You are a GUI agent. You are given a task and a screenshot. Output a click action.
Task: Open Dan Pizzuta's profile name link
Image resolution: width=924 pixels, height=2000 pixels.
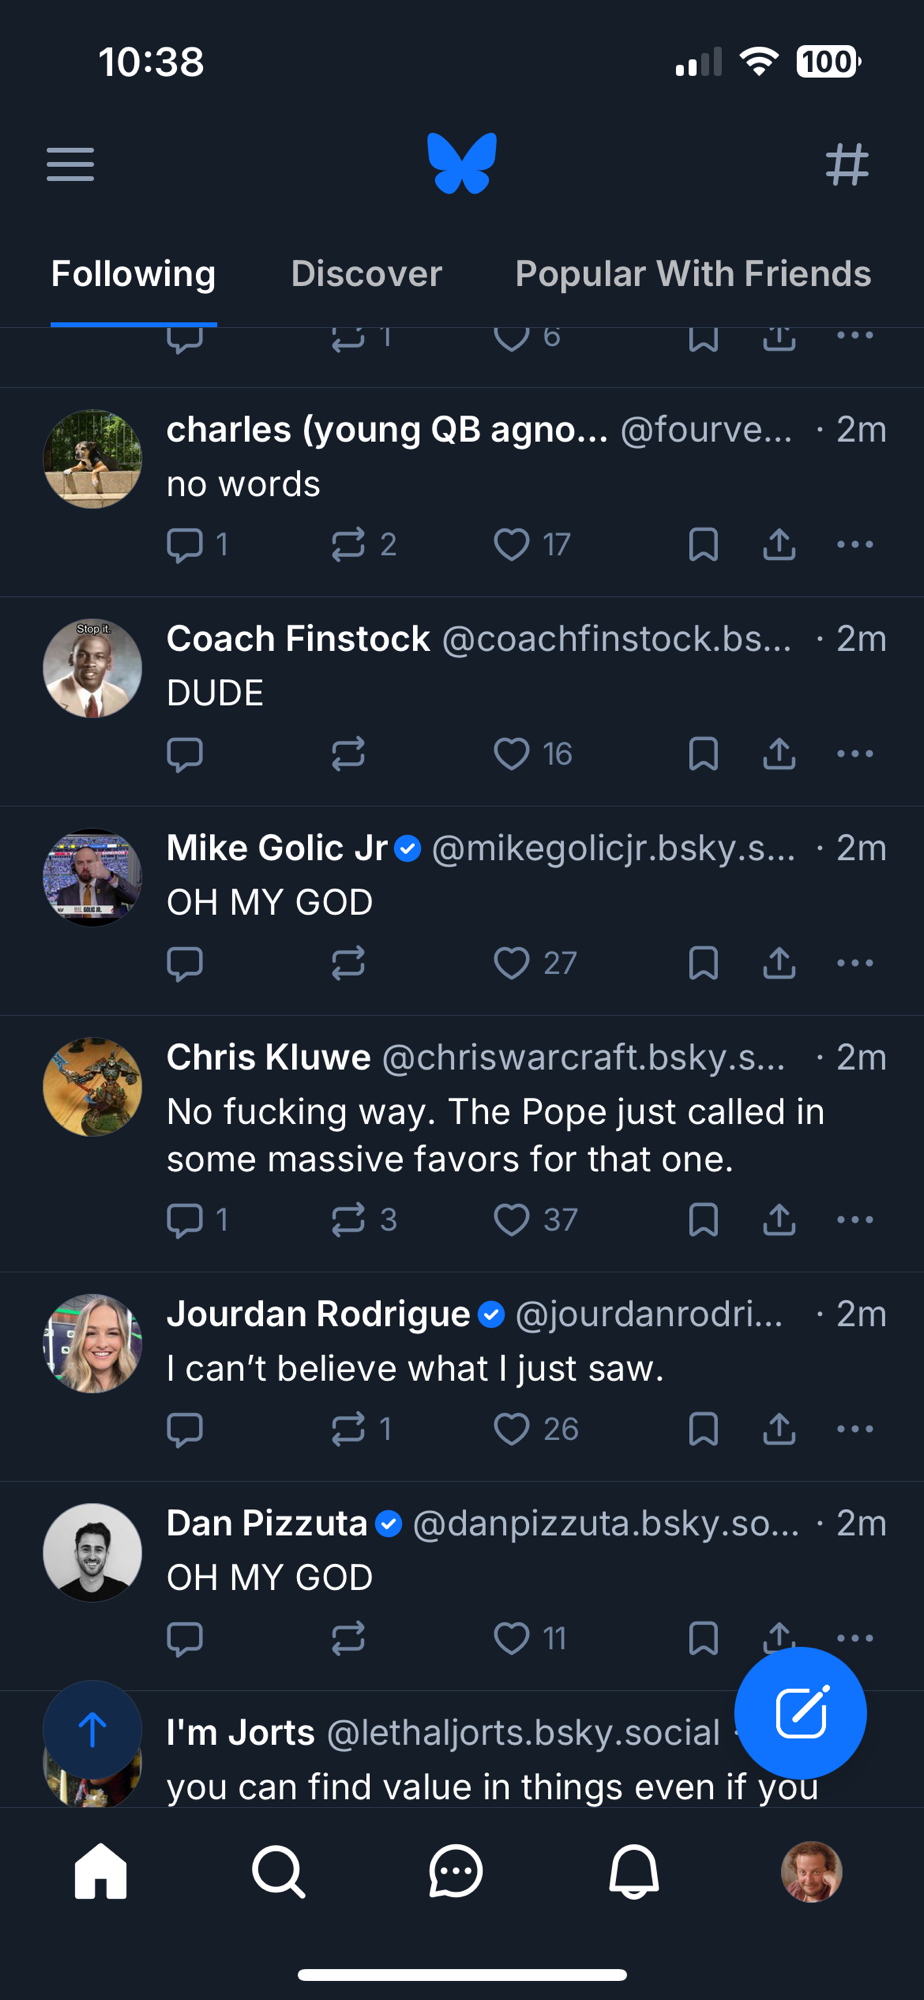point(267,1523)
